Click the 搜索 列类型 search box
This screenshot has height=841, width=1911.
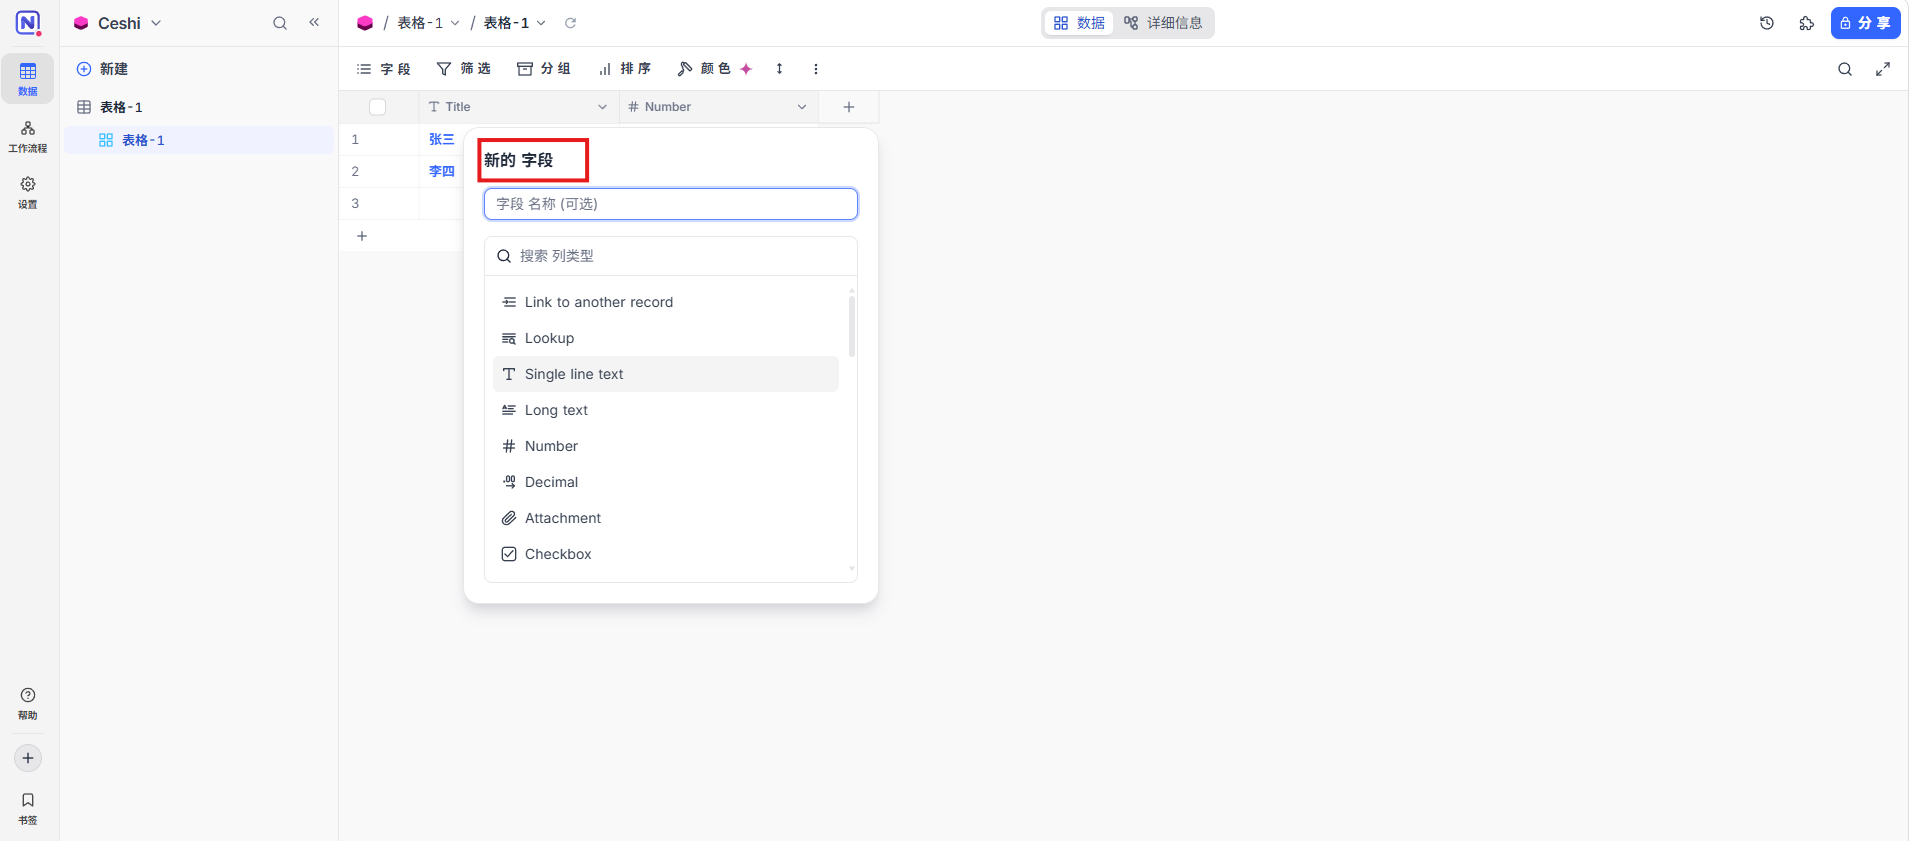[x=671, y=256]
